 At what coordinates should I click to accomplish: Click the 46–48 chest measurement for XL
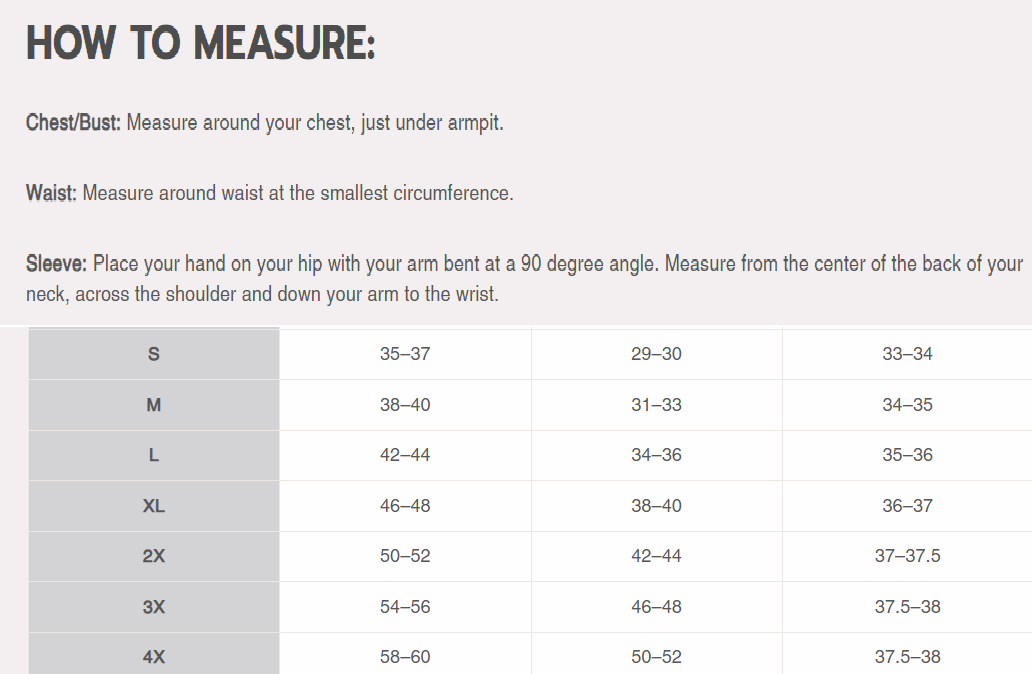point(405,506)
